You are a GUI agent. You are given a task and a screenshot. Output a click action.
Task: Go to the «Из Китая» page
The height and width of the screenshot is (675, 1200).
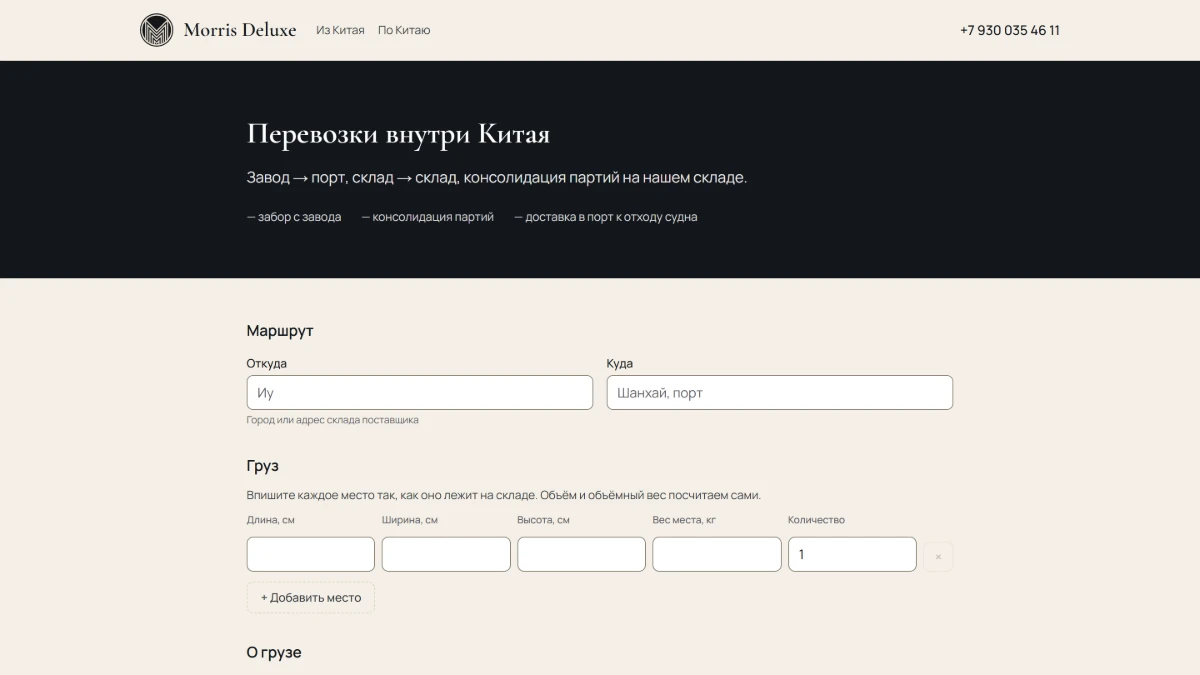(x=340, y=30)
